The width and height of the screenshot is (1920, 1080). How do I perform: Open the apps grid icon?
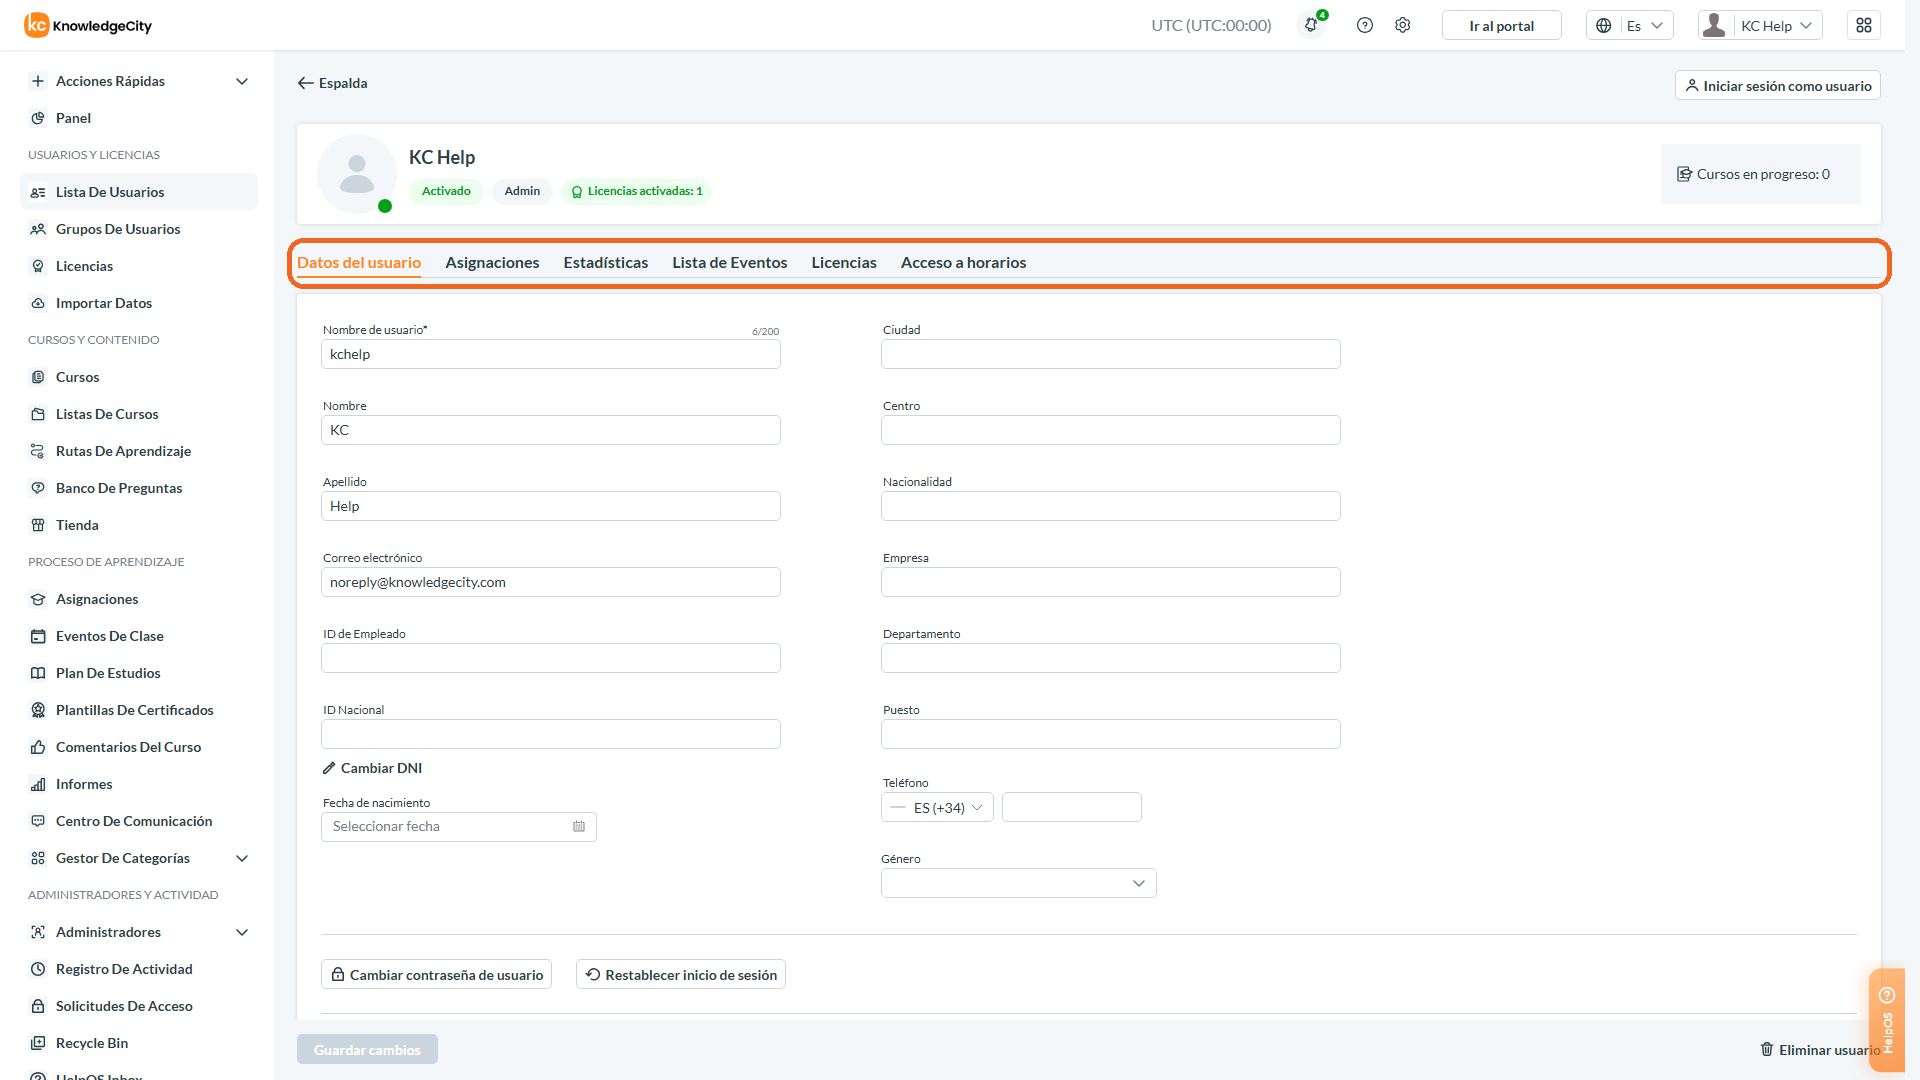[x=1864, y=25]
